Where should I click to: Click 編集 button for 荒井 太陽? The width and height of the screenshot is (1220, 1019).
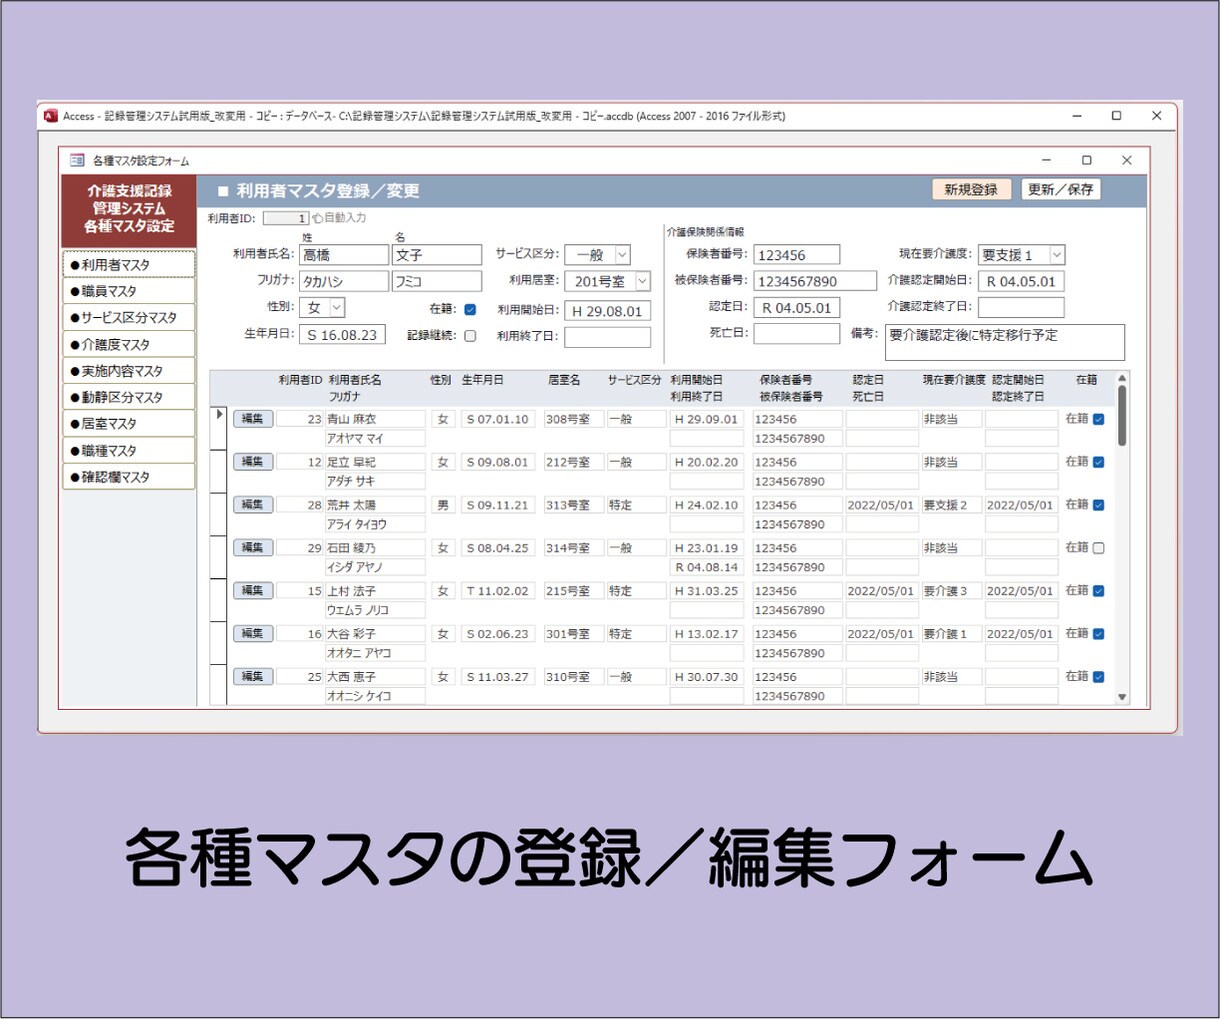(x=253, y=505)
